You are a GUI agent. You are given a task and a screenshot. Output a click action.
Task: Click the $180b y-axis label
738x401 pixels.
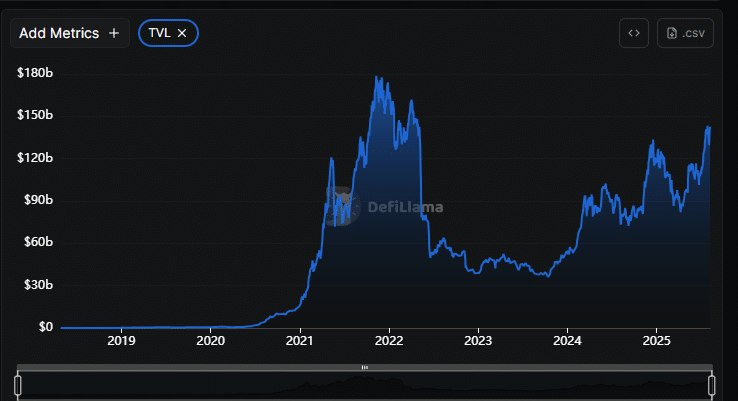(x=35, y=73)
